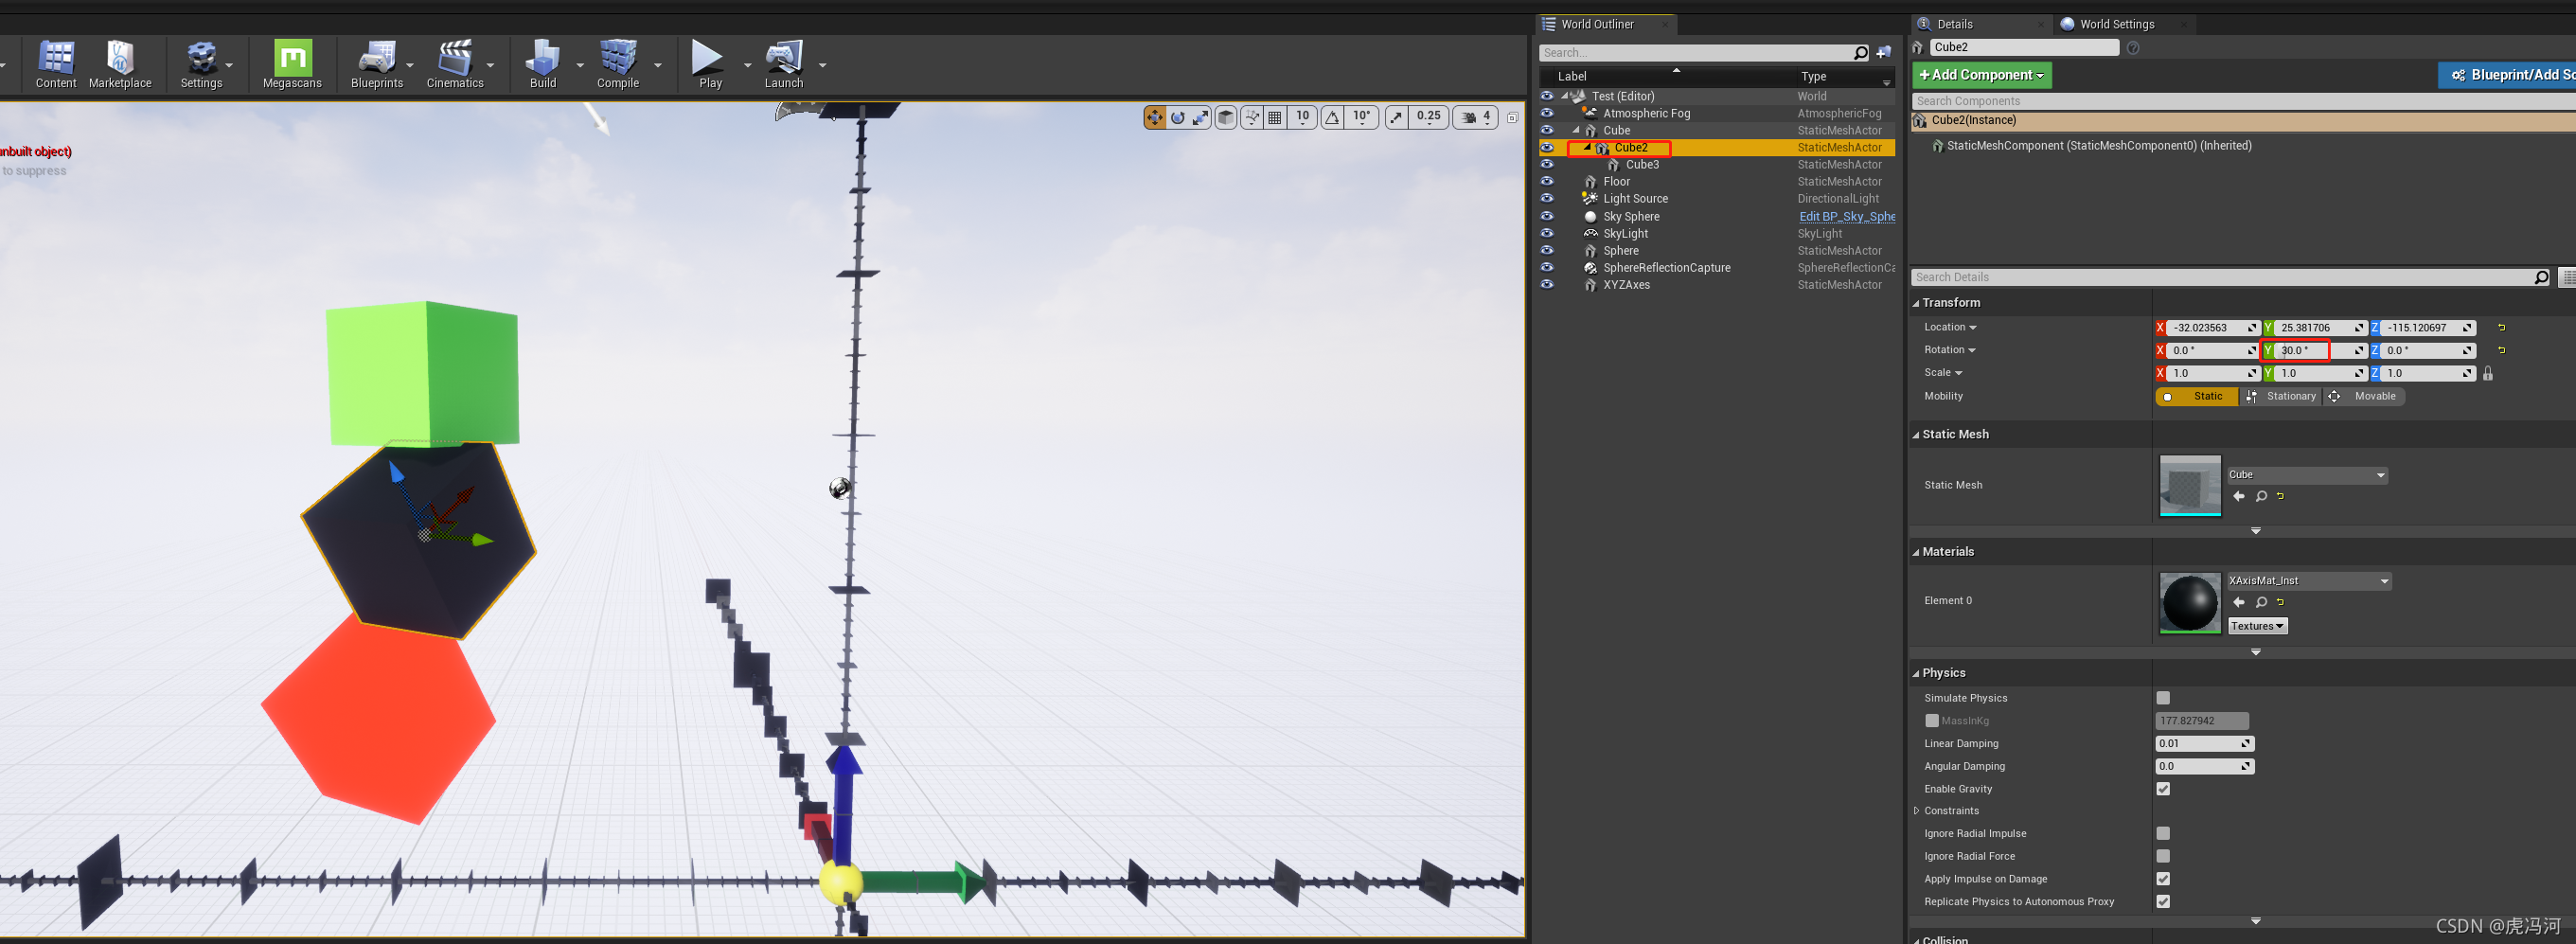
Task: Collapse Cube2 children in World Outliner
Action: 1587,148
